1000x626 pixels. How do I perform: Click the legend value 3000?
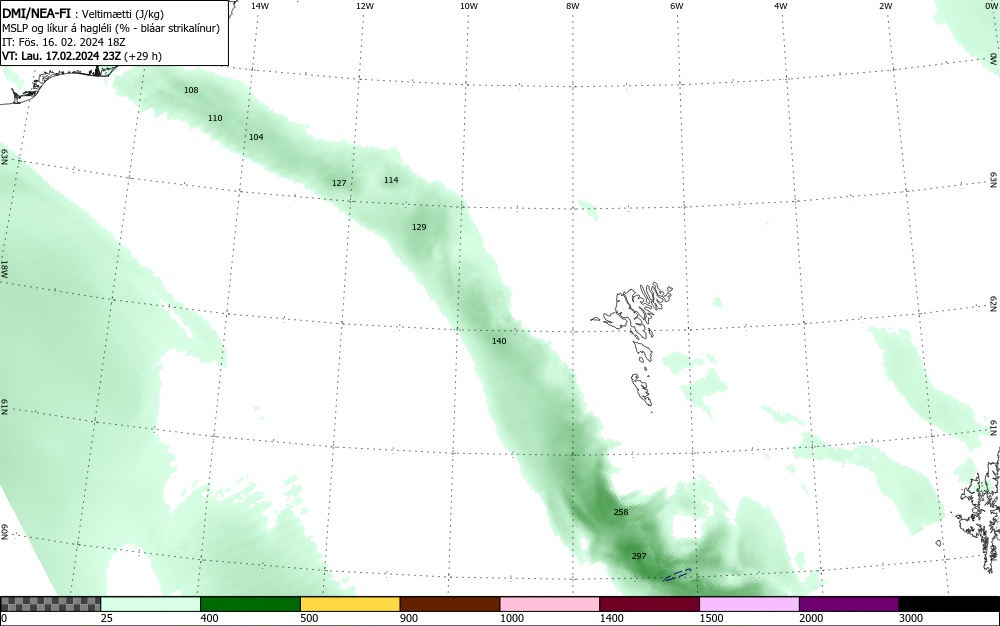911,618
